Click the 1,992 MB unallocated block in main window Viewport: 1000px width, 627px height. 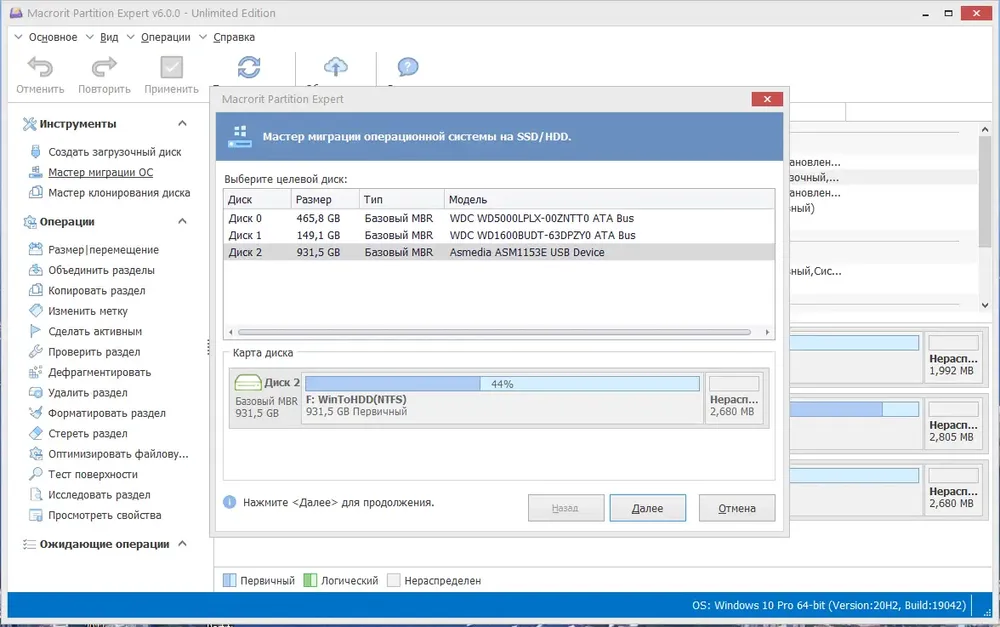(953, 357)
